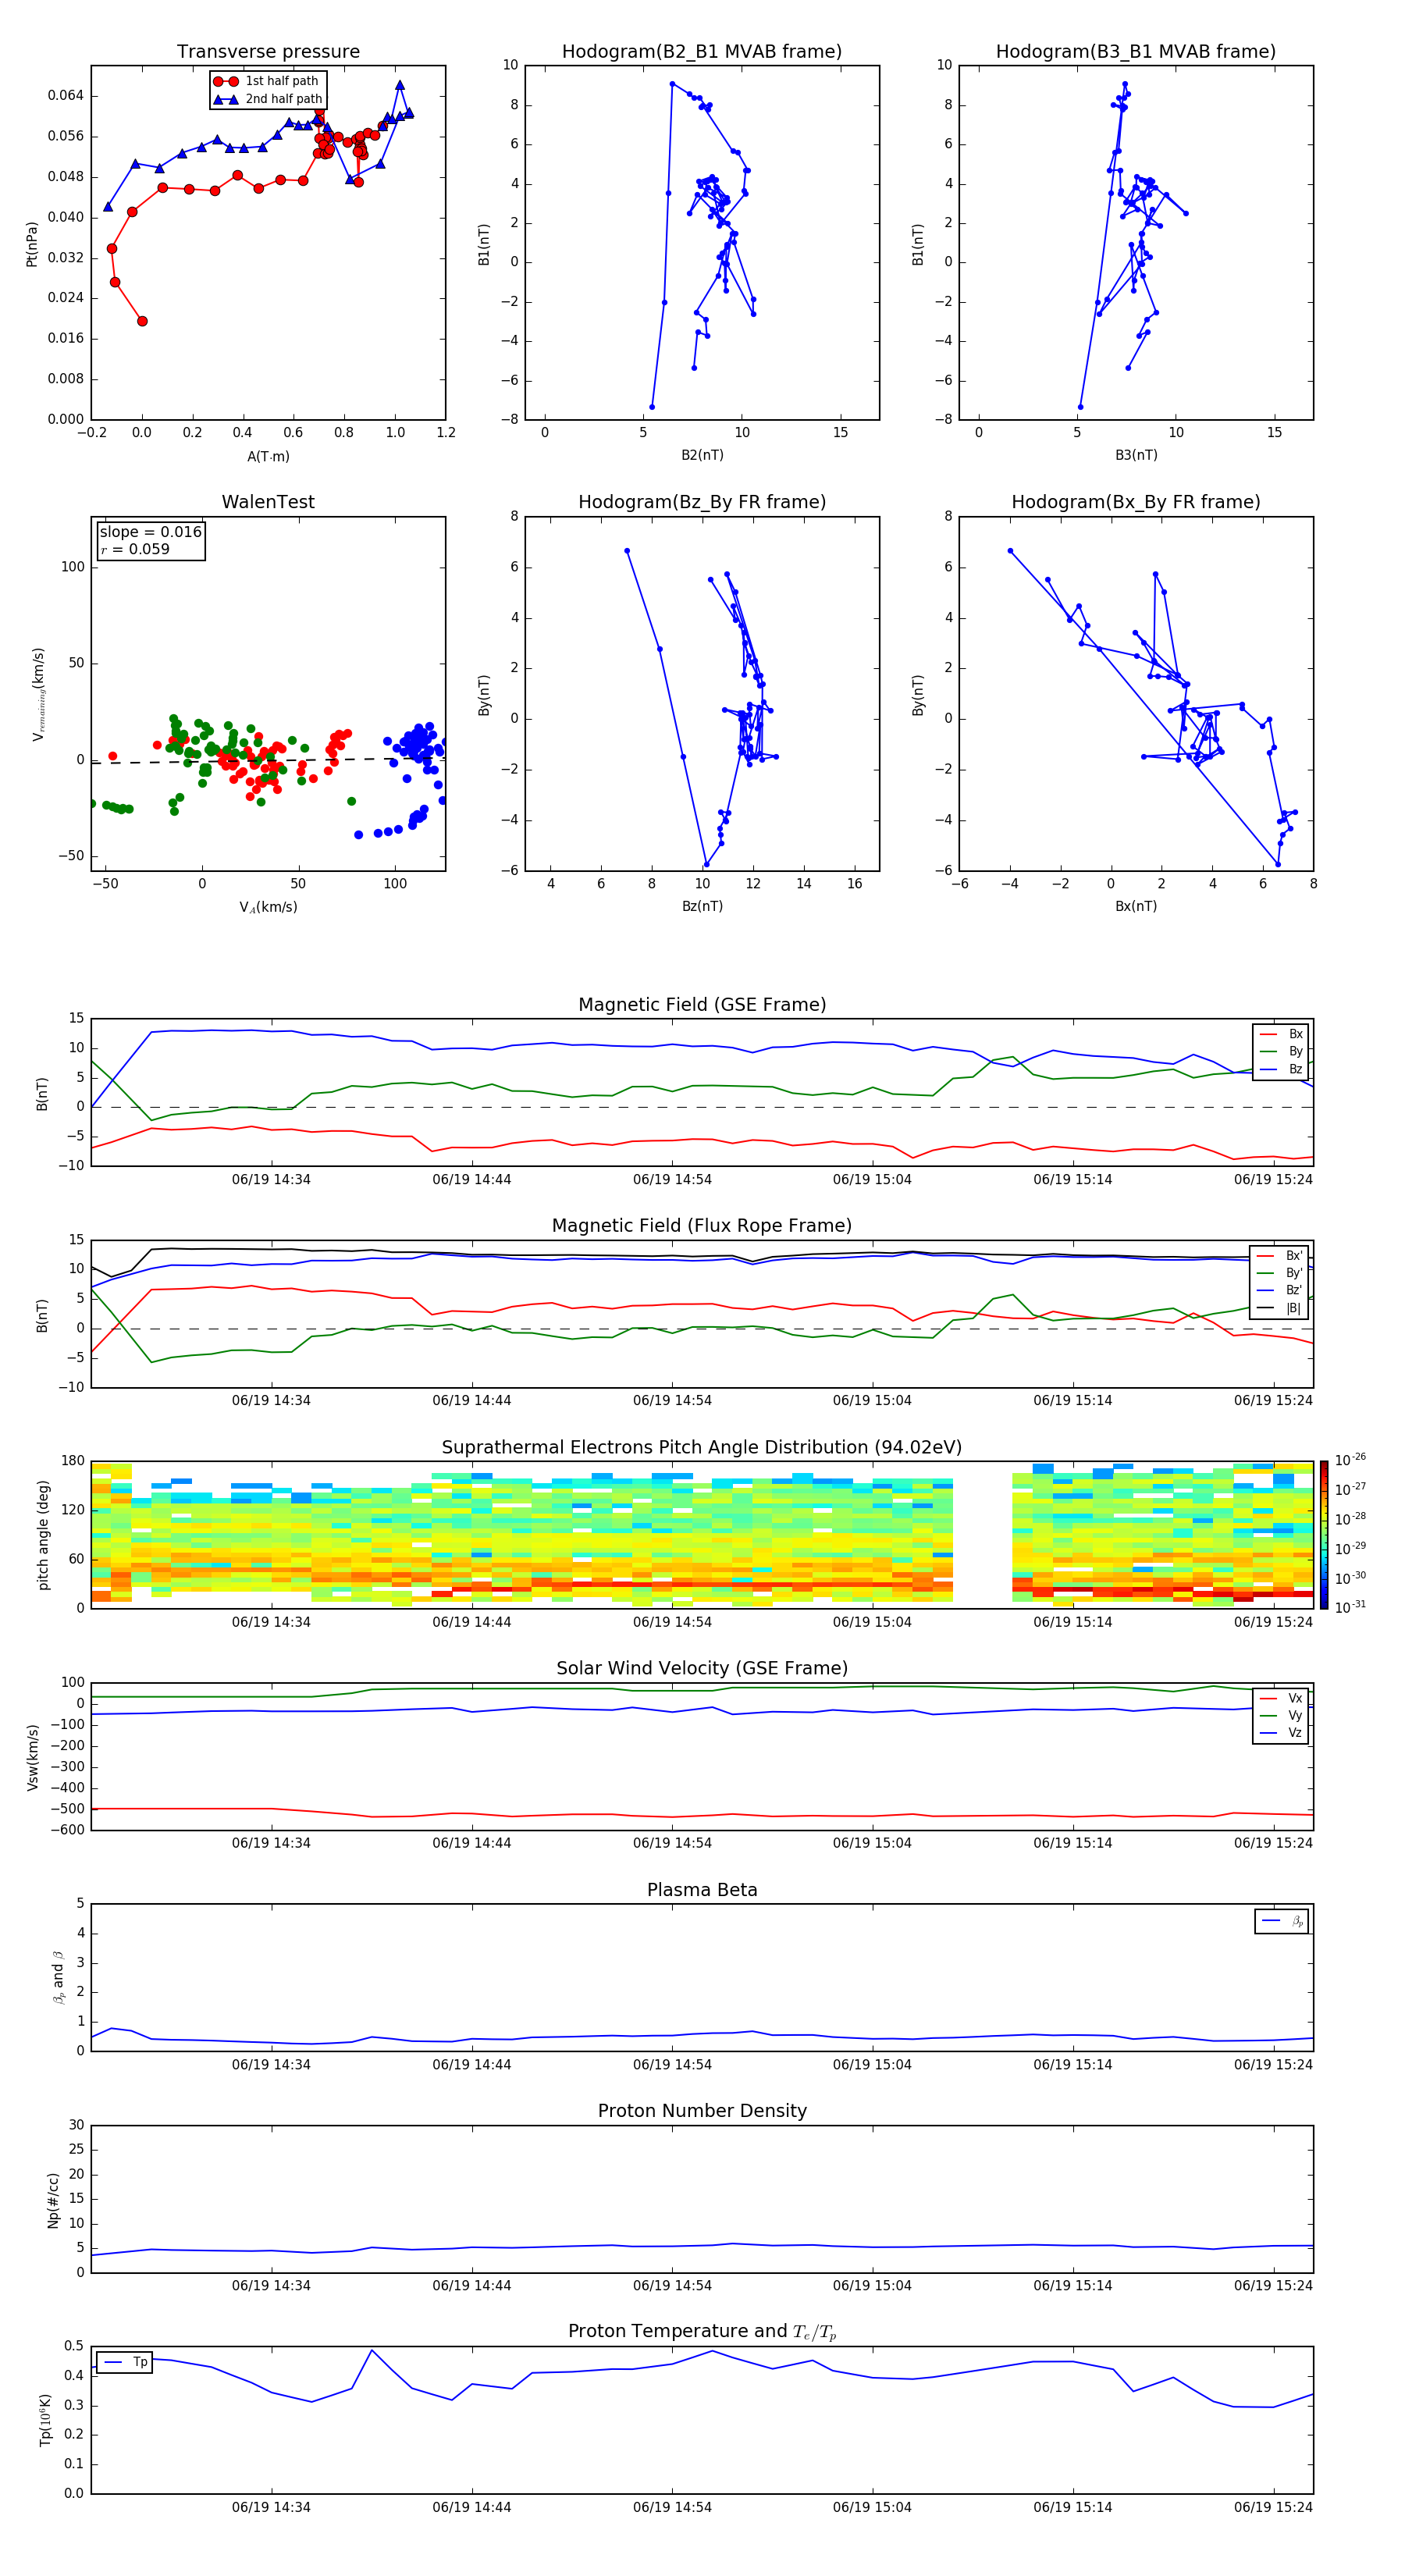Click the 'Vz' legend entry
This screenshot has width=1405, height=2576.
click(x=1282, y=1733)
